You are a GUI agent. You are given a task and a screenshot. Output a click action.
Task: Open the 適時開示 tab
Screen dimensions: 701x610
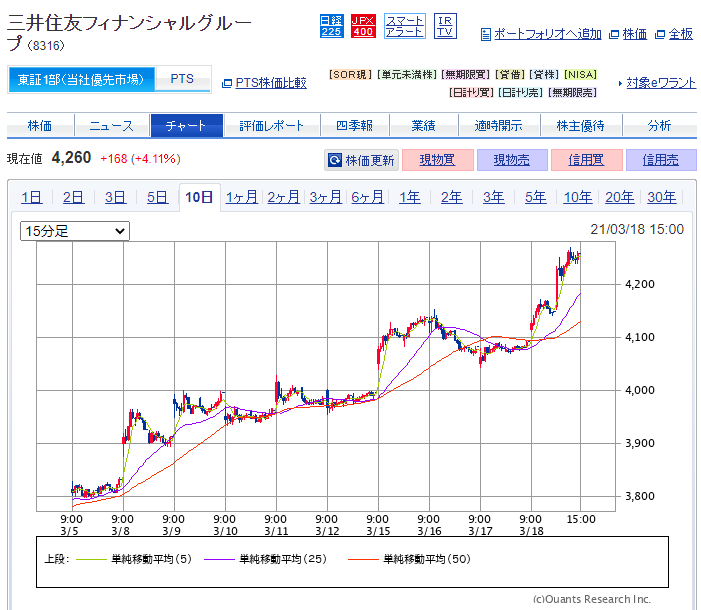point(498,126)
